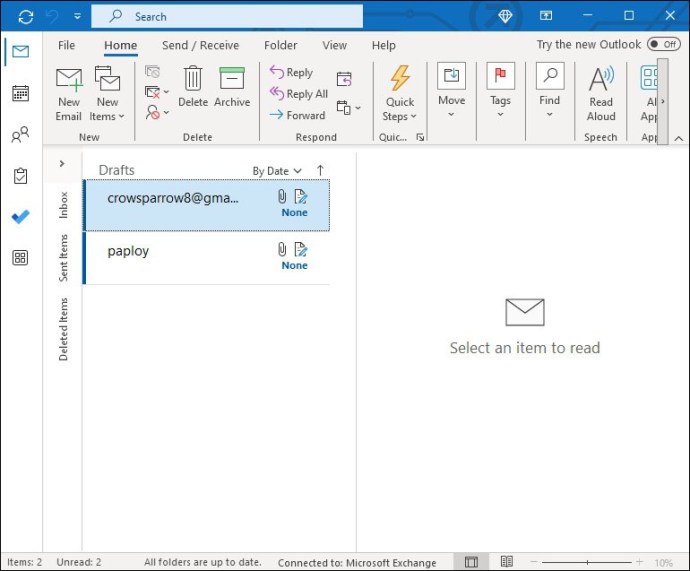Open the File menu
Image resolution: width=690 pixels, height=571 pixels.
point(66,45)
